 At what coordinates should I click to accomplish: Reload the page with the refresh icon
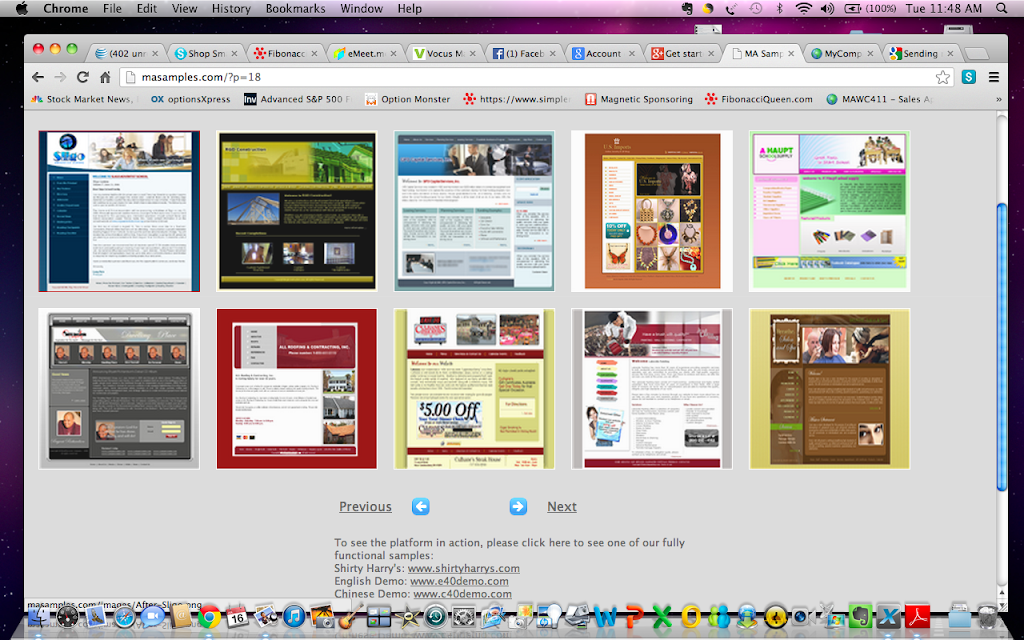[82, 77]
